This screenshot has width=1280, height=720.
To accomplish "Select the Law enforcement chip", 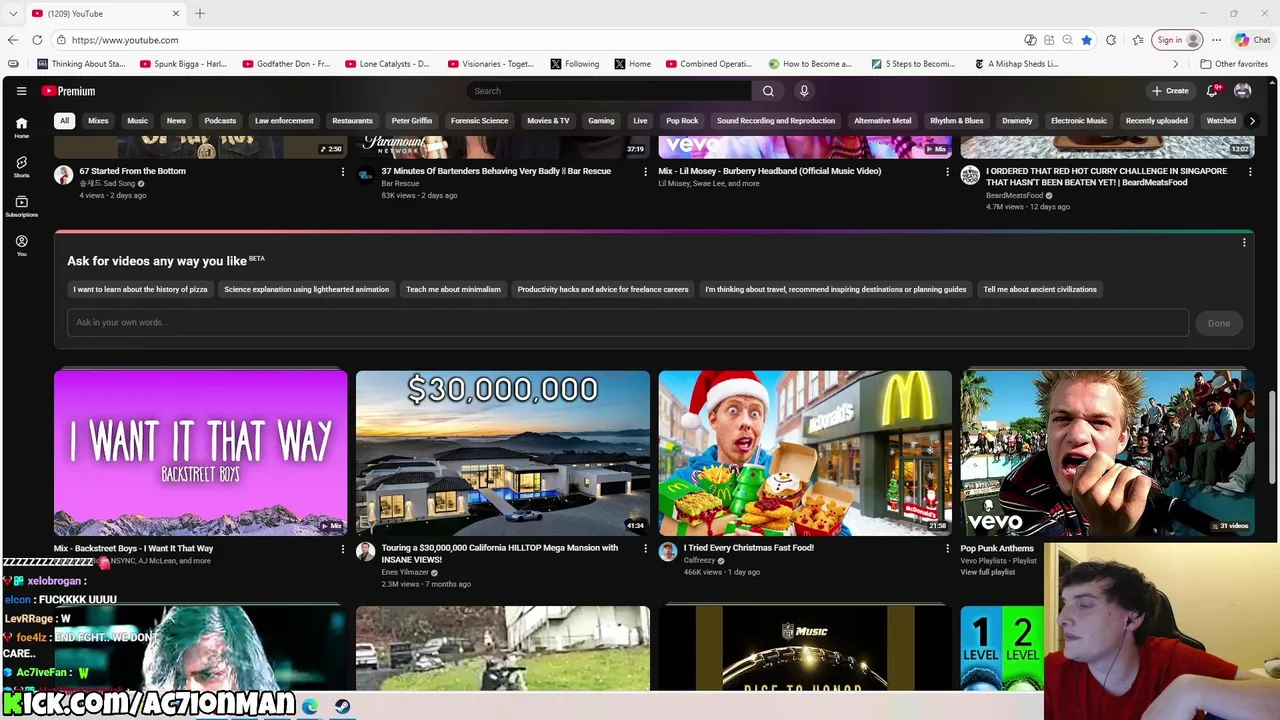I will pyautogui.click(x=284, y=121).
